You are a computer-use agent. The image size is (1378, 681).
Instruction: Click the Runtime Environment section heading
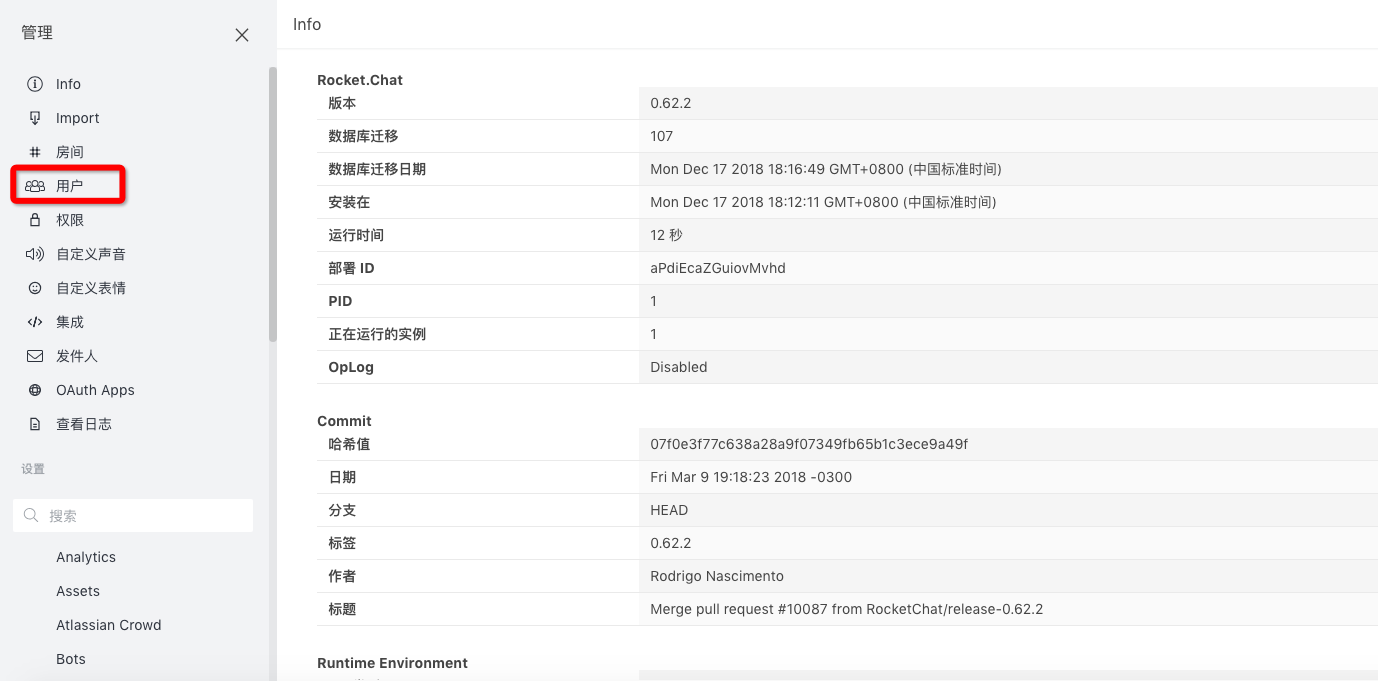(x=392, y=663)
